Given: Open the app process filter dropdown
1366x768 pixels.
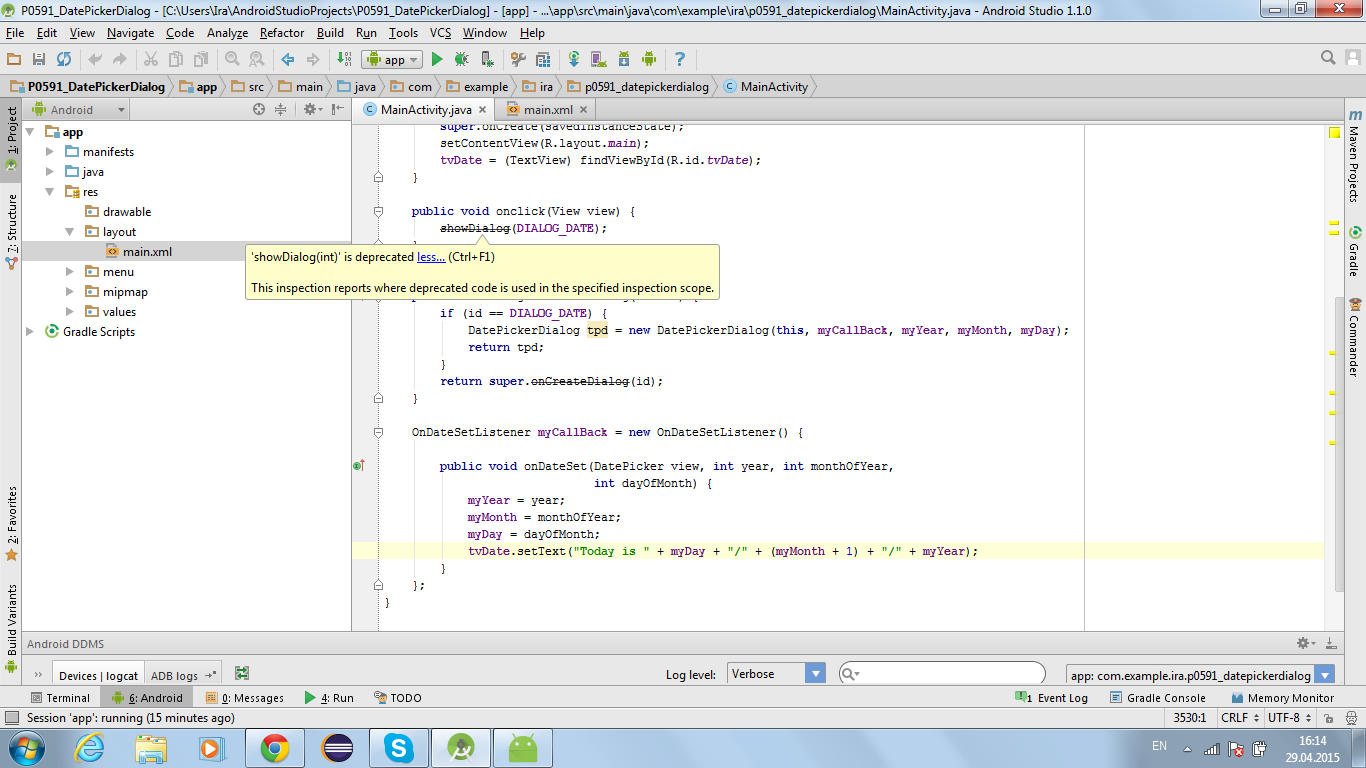Looking at the screenshot, I should pos(1201,675).
